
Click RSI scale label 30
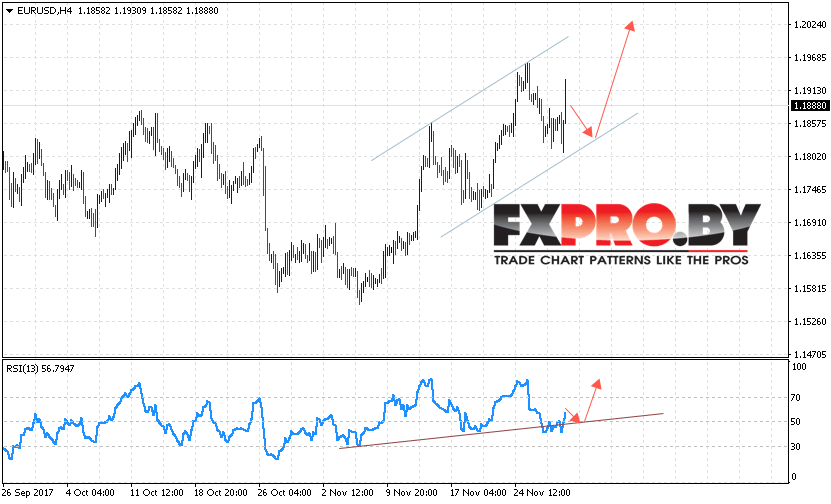(x=795, y=447)
